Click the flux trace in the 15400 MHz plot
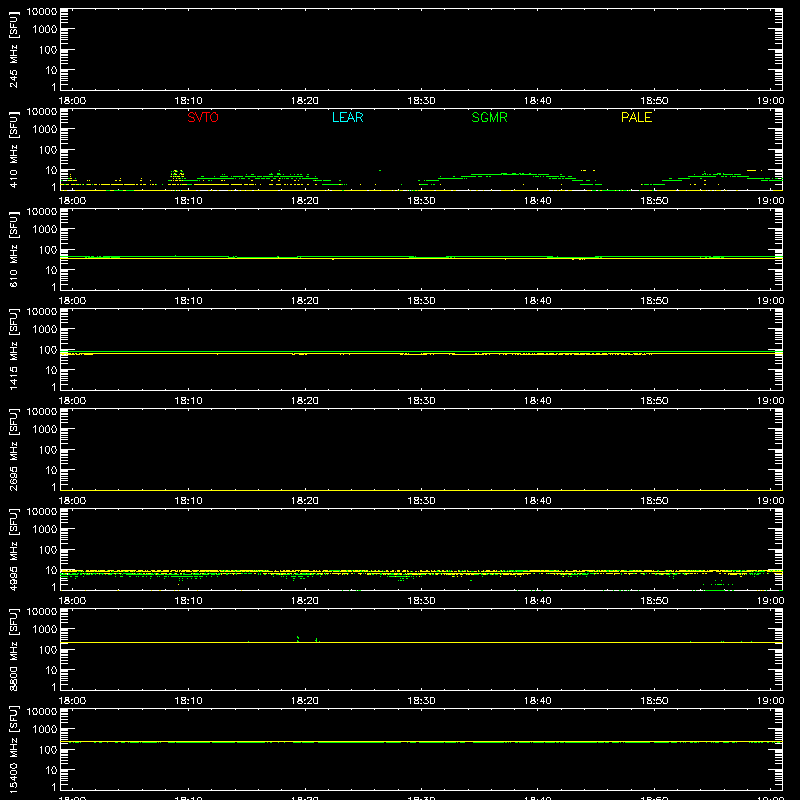 point(421,742)
